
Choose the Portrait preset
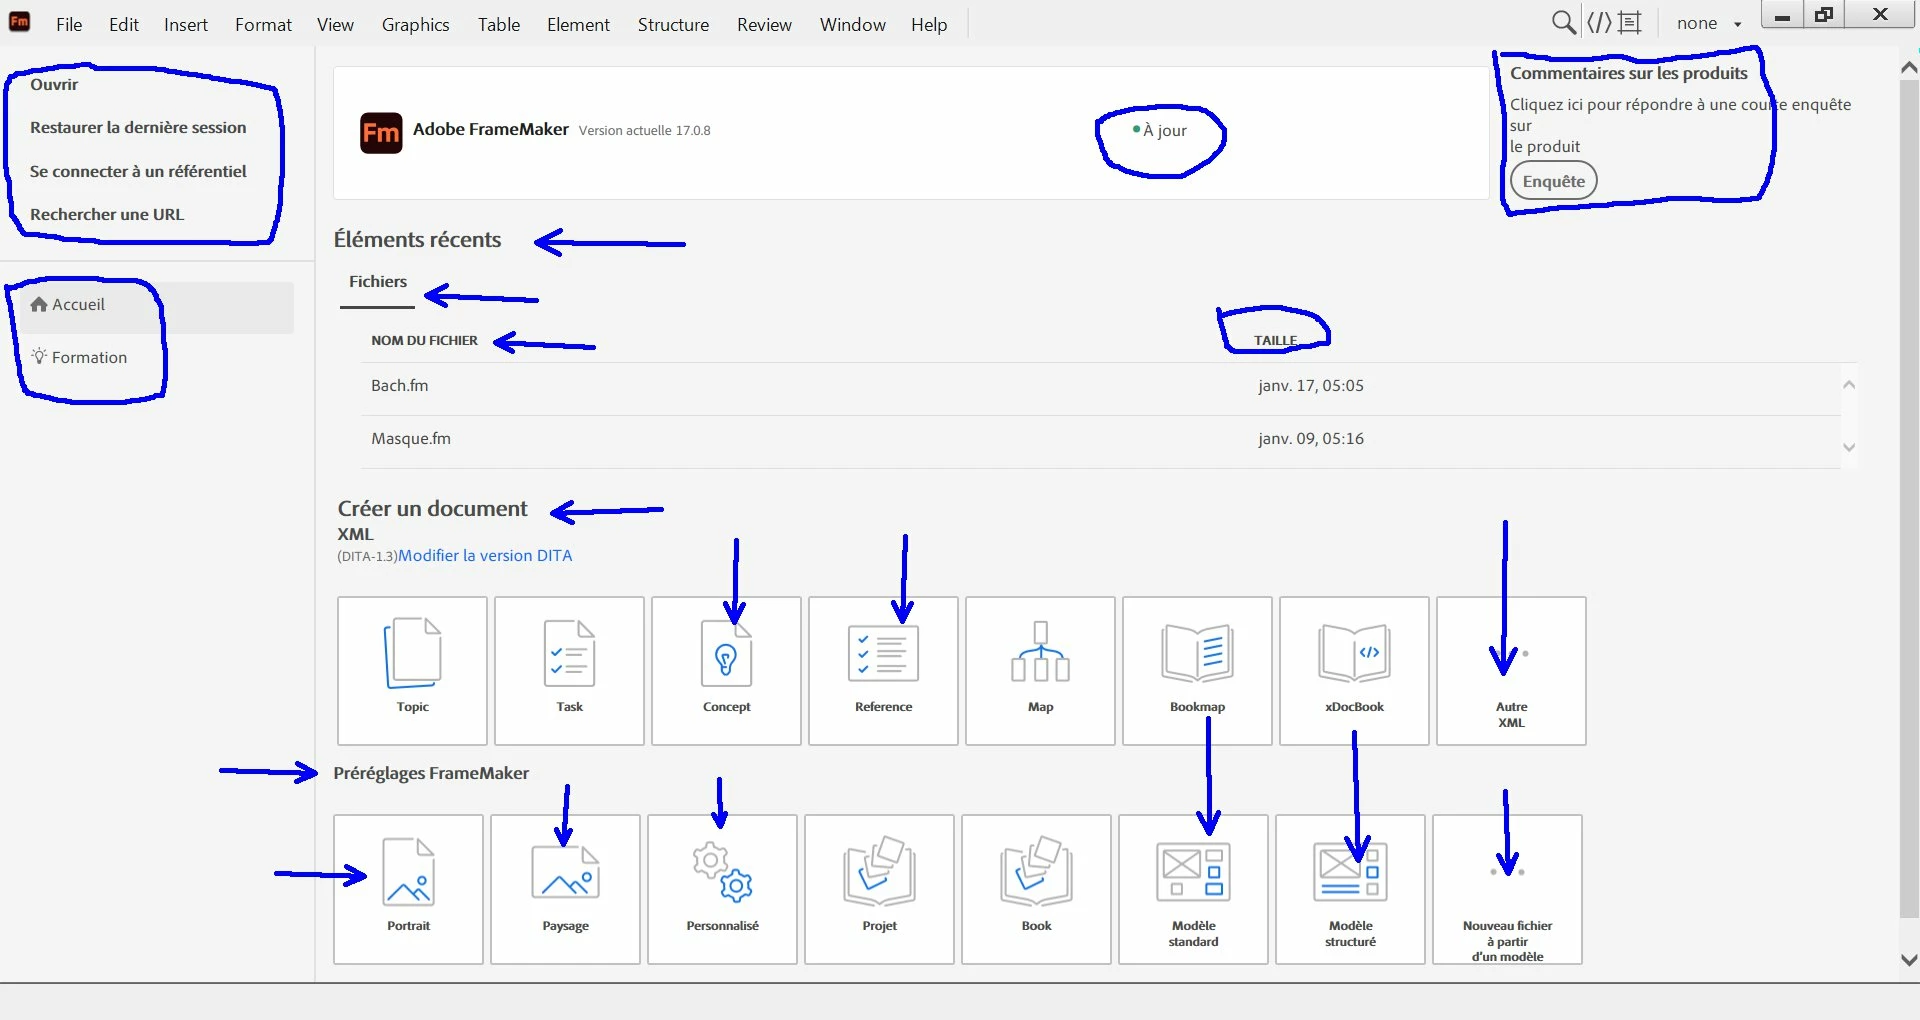click(x=408, y=889)
